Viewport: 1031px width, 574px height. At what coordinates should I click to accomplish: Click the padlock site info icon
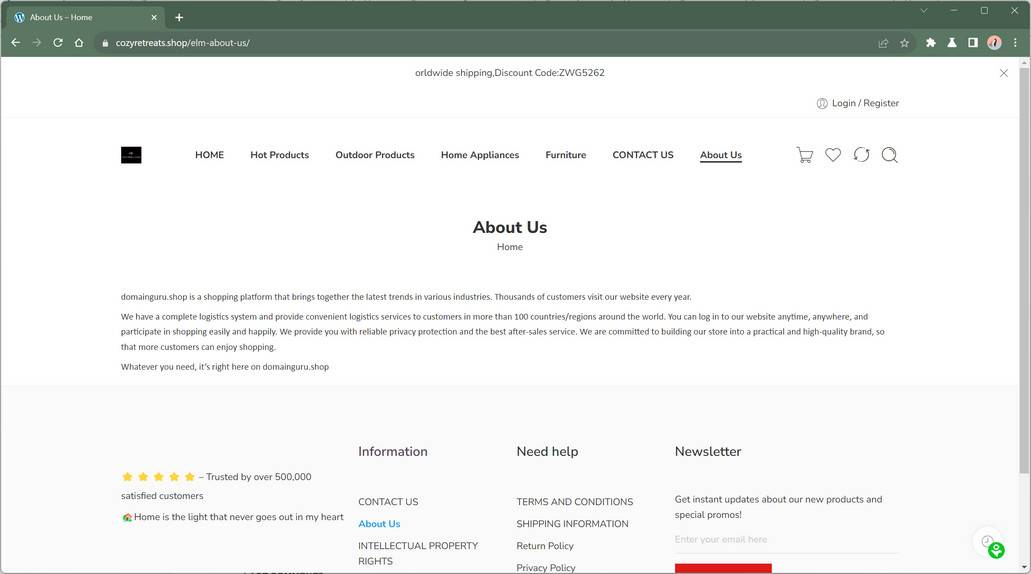click(x=105, y=43)
